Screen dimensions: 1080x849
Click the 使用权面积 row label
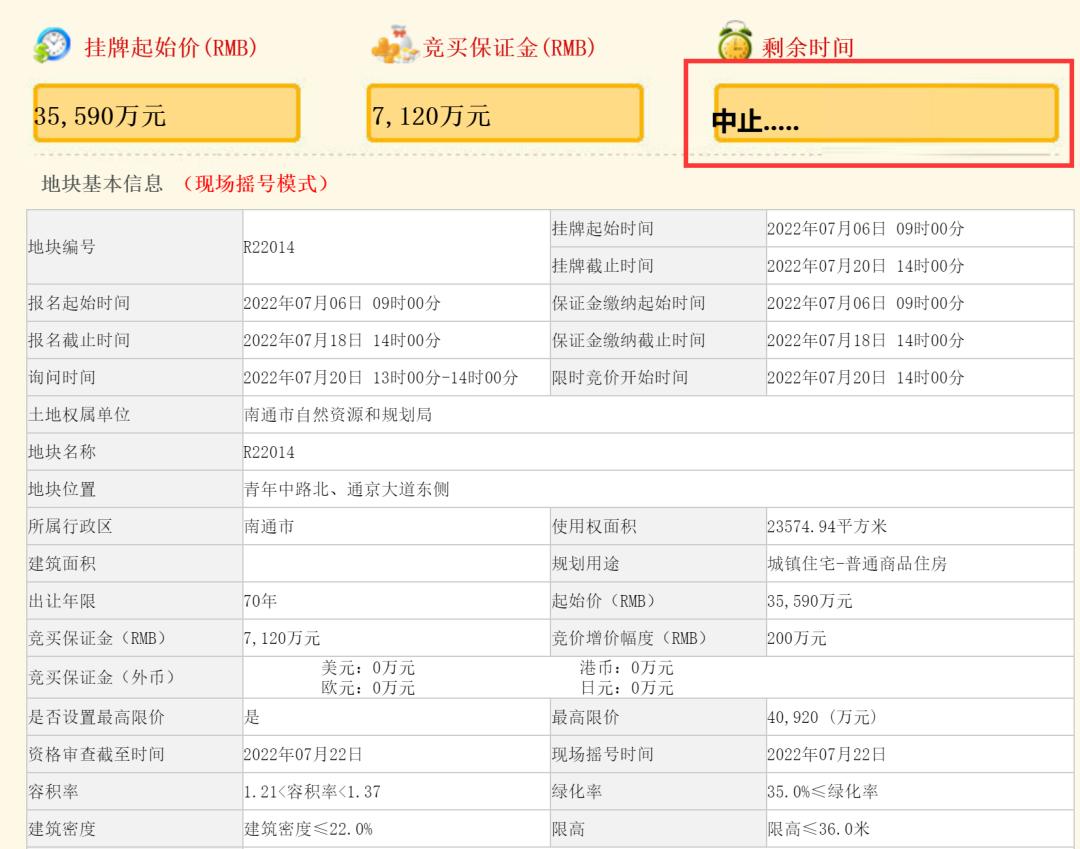594,527
